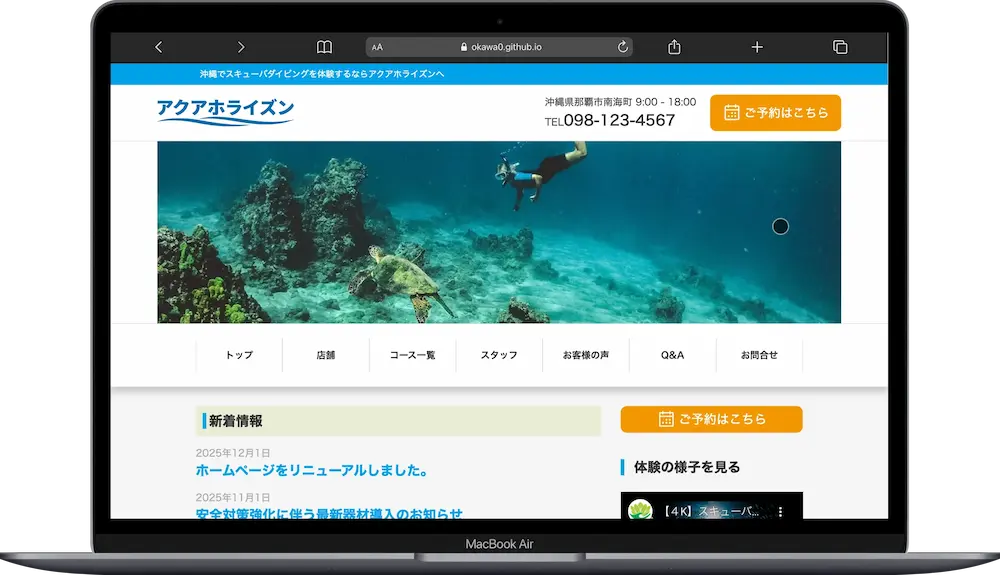Click the blue banner tagline text

[x=322, y=74]
